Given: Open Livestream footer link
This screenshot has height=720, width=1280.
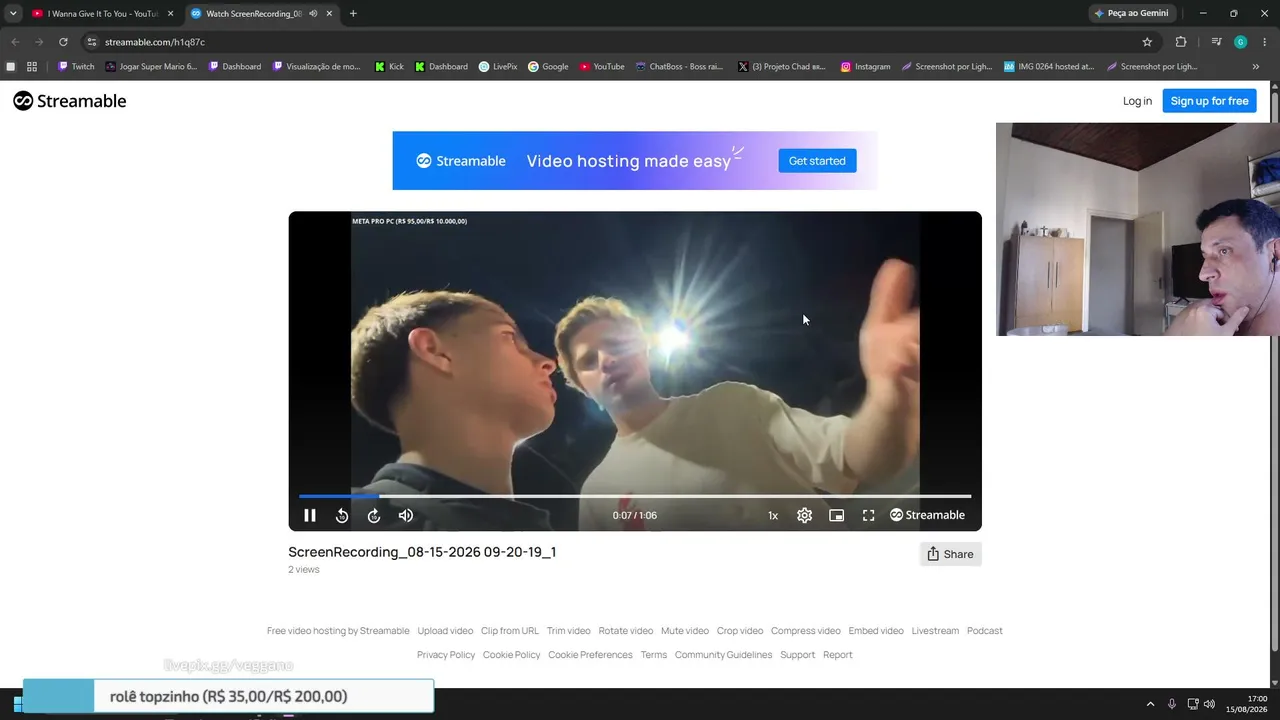Looking at the screenshot, I should tap(935, 631).
